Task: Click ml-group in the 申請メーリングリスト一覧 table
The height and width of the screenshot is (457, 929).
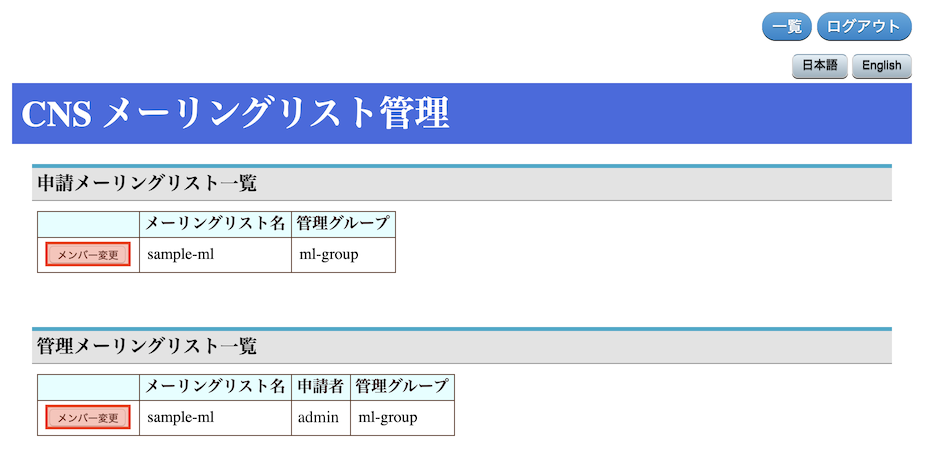Action: (329, 254)
